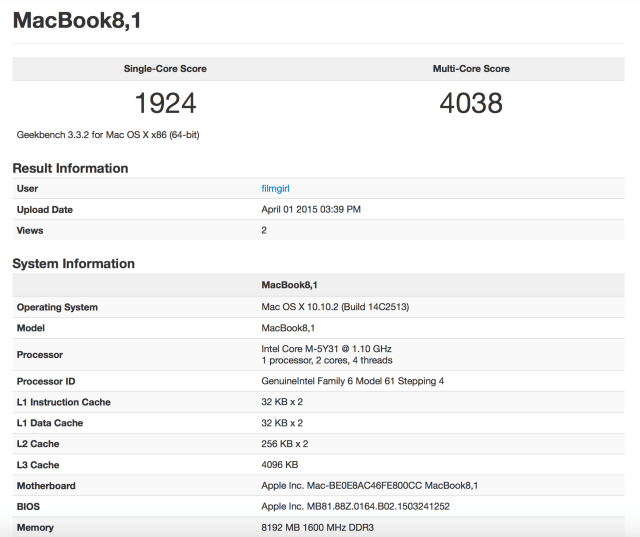Click the System Information section heading

[x=73, y=264]
